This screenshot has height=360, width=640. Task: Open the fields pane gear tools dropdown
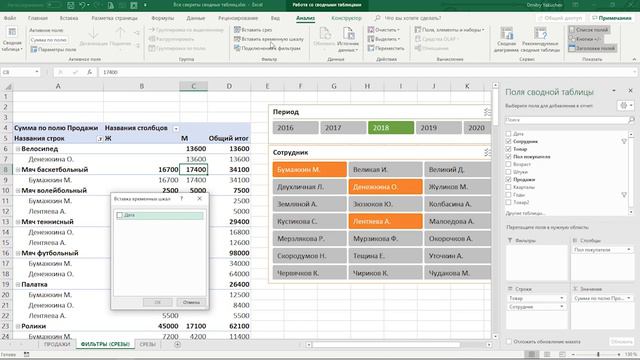click(x=626, y=105)
